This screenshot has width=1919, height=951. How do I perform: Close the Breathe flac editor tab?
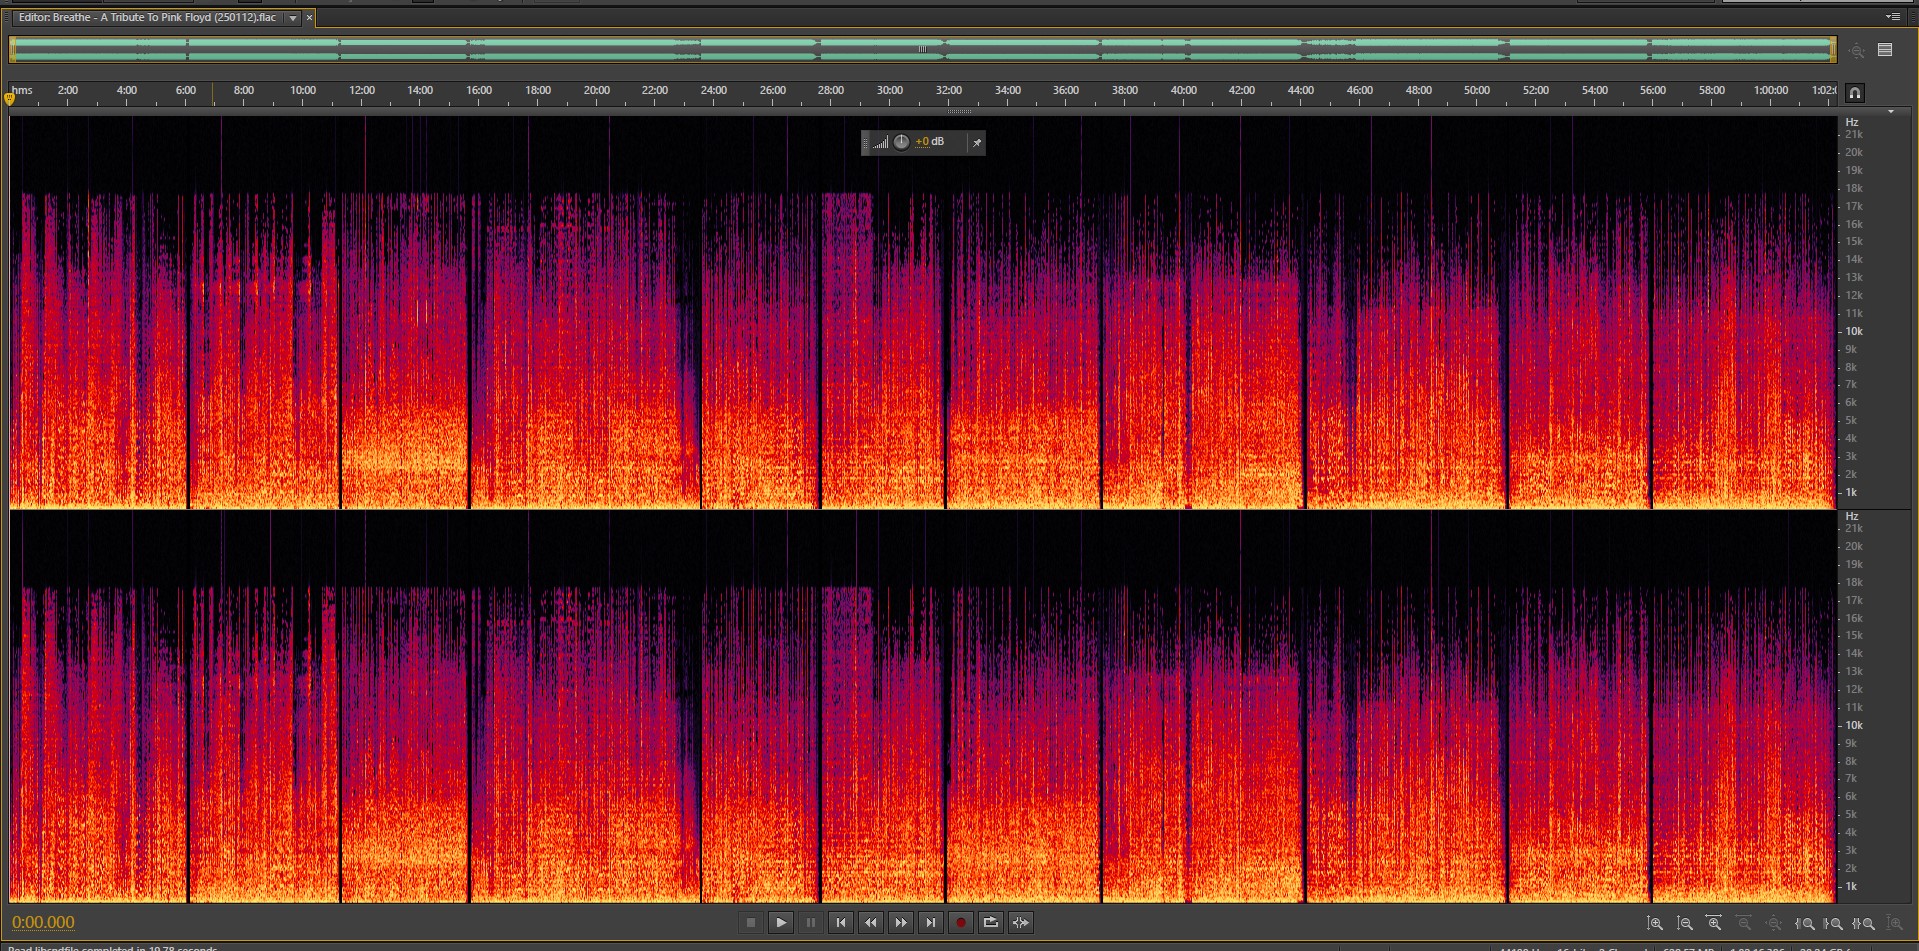coord(309,18)
